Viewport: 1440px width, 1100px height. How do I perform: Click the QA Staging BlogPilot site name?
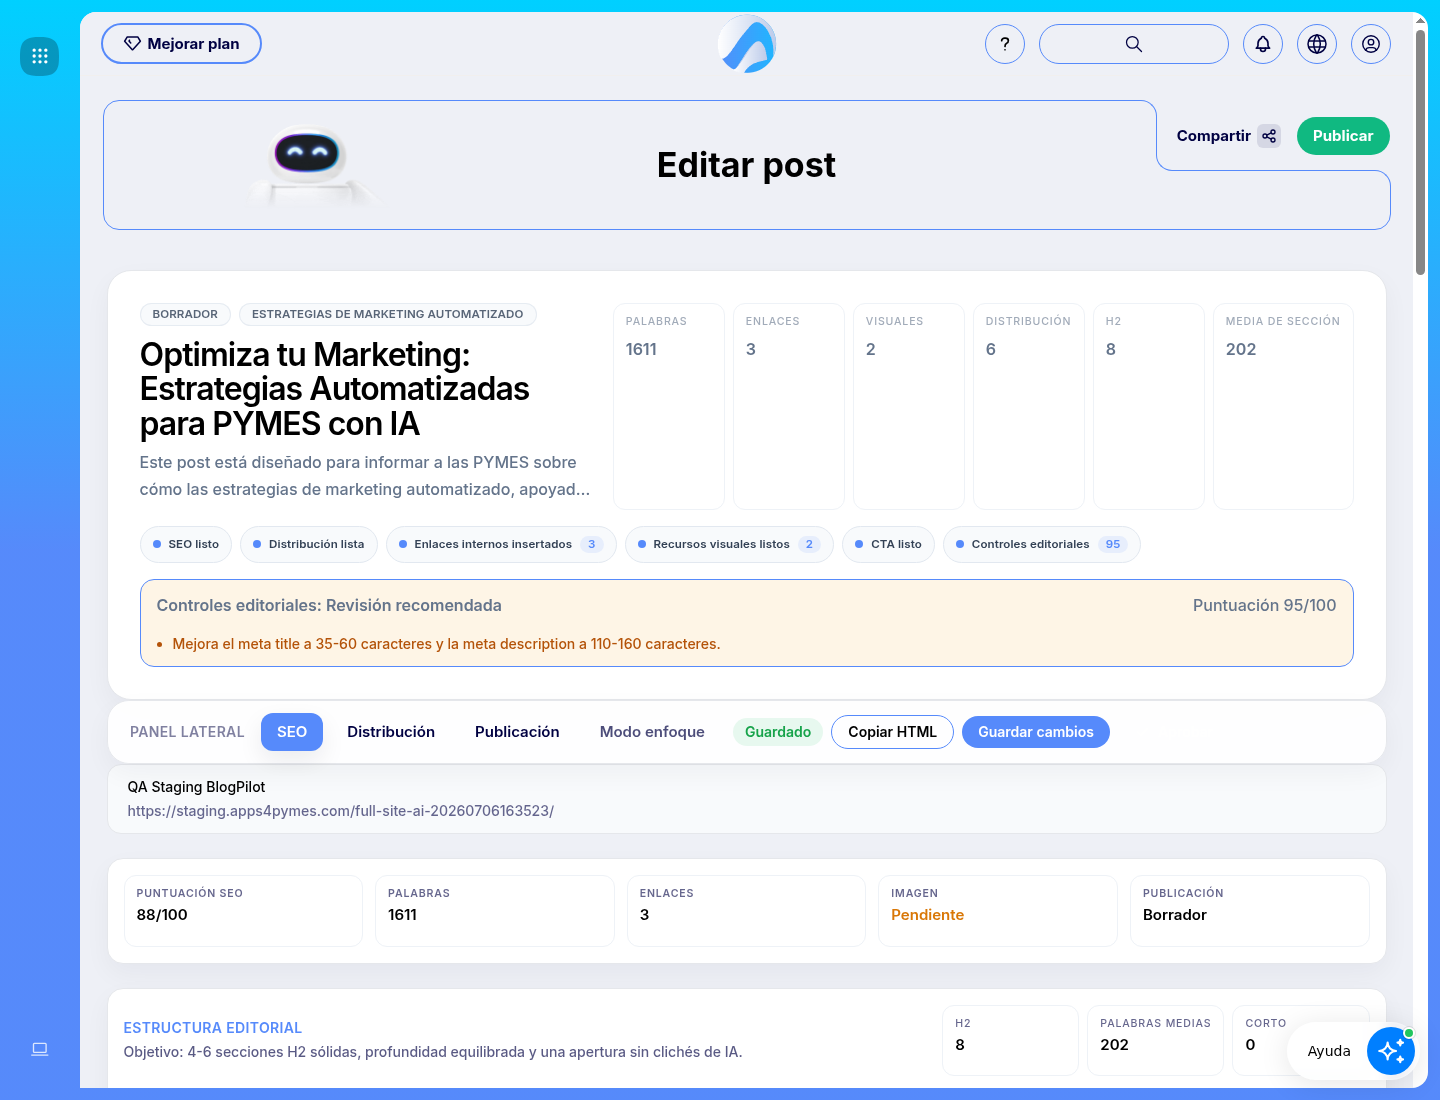[196, 787]
